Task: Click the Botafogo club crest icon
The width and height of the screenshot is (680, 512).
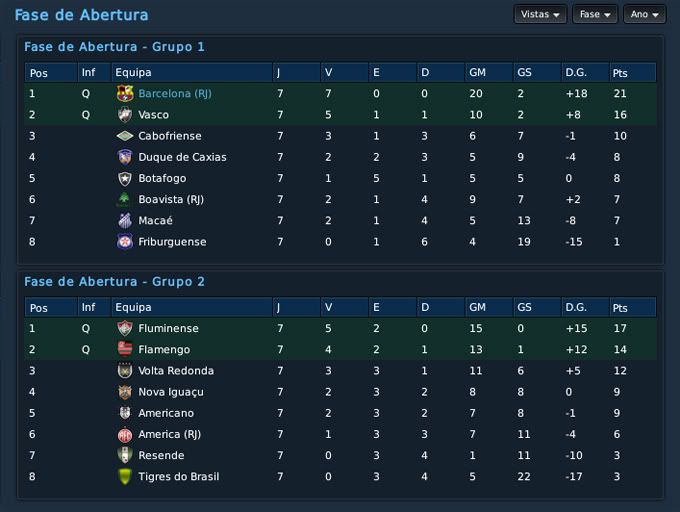Action: coord(125,179)
